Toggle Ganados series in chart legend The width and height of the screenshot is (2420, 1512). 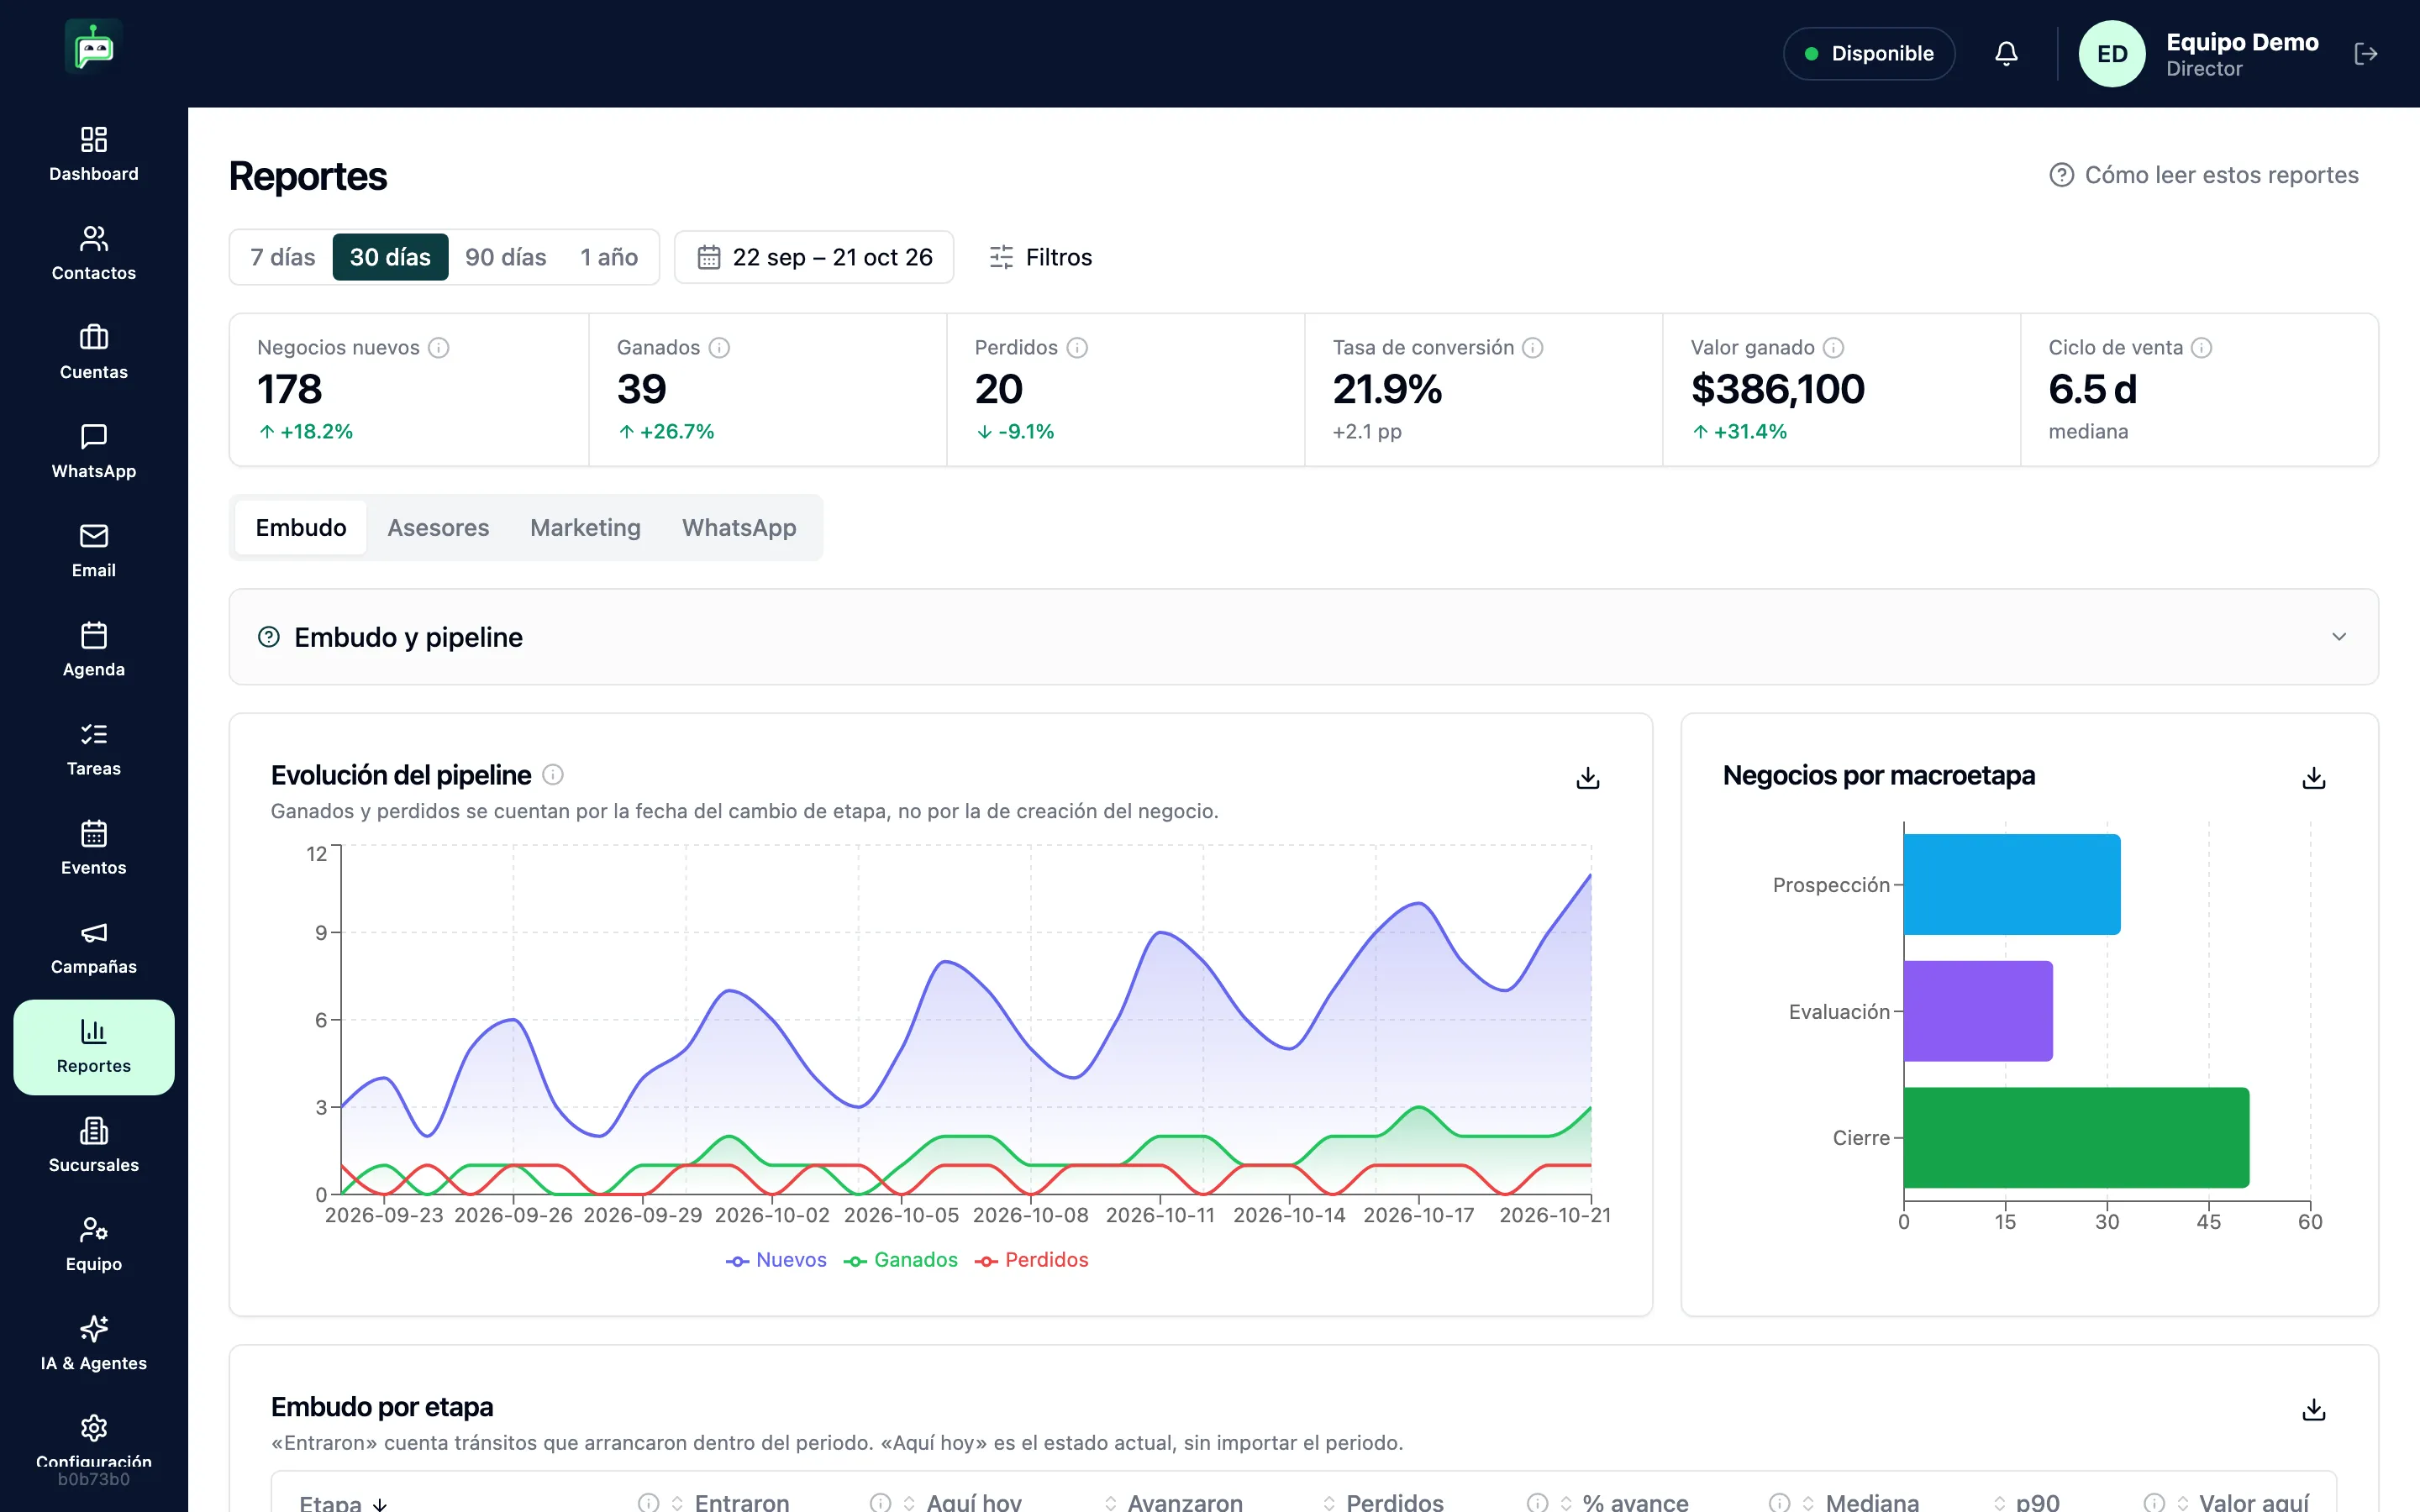pos(901,1260)
